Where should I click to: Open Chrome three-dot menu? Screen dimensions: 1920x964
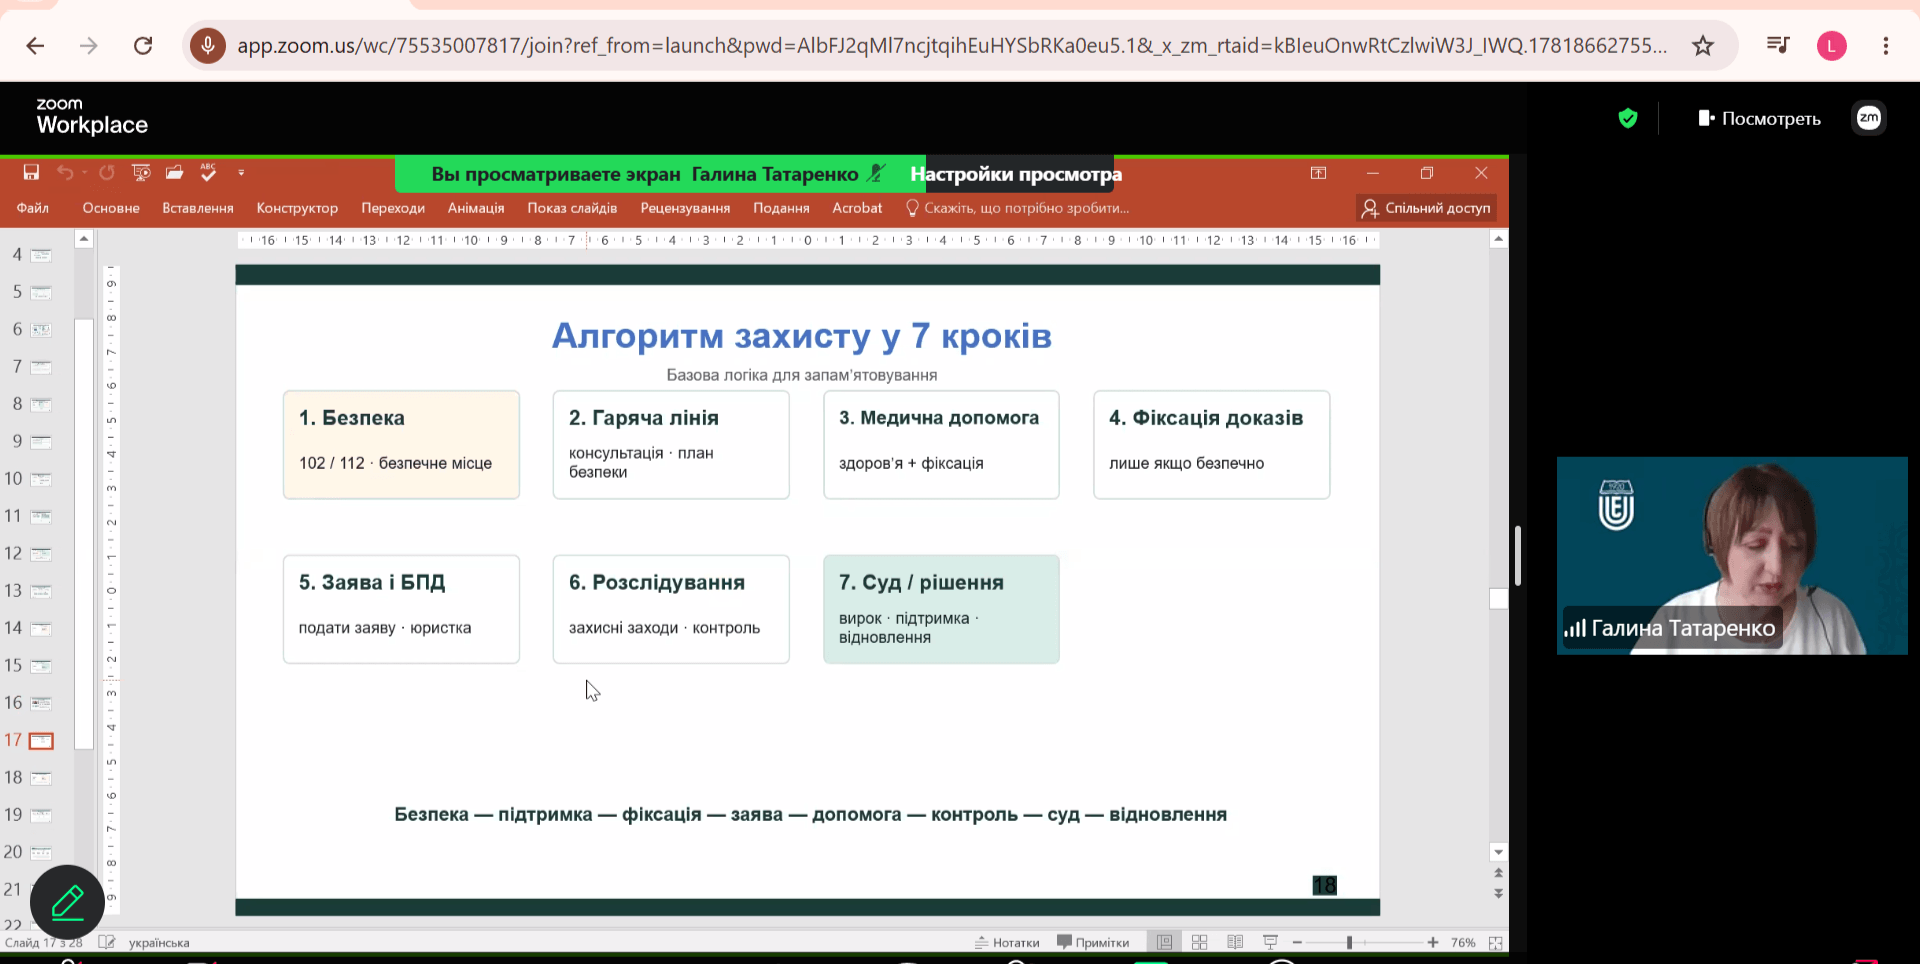[x=1886, y=46]
